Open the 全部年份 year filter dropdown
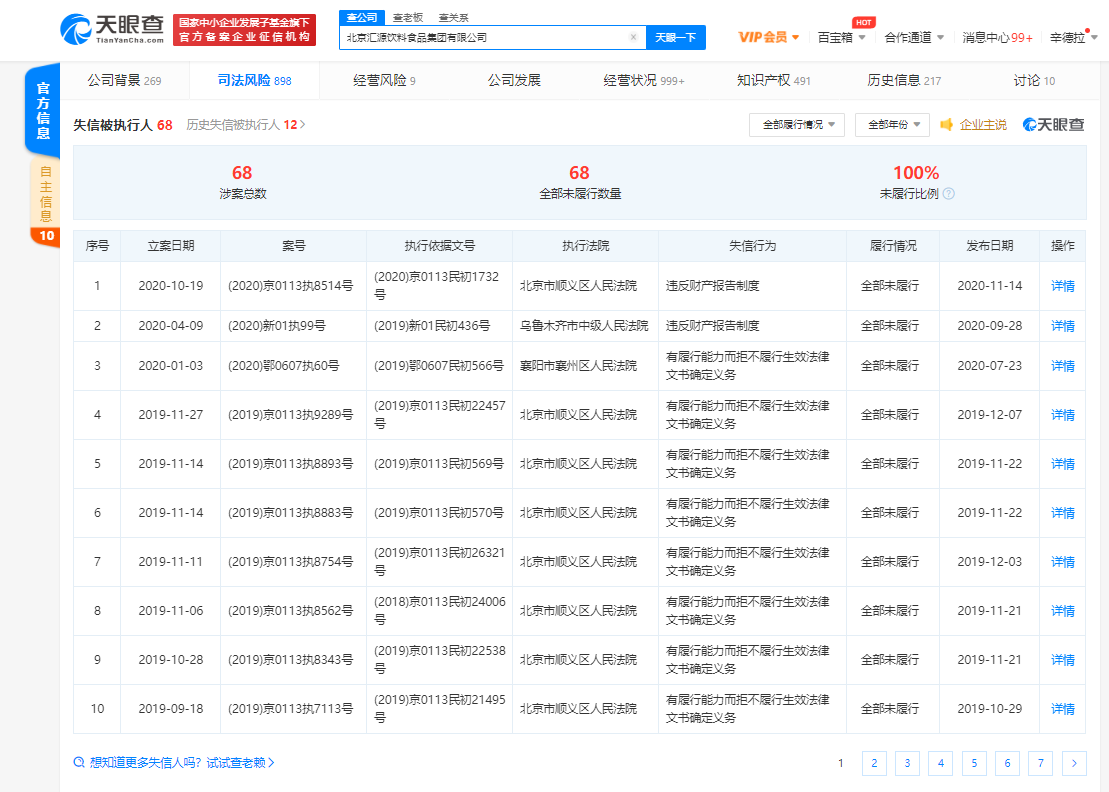This screenshot has width=1109, height=792. pos(893,124)
